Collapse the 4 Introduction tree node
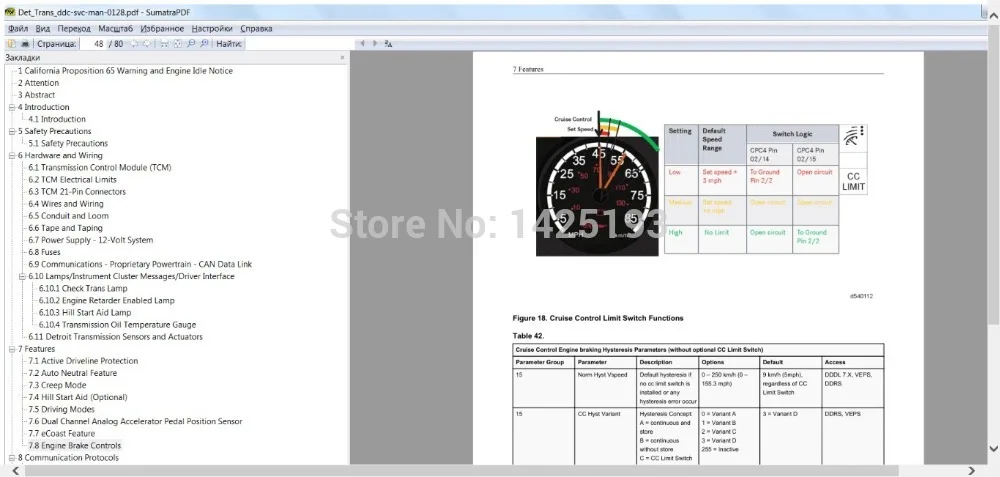Screen dimensions: 1000x477 click(x=11, y=107)
